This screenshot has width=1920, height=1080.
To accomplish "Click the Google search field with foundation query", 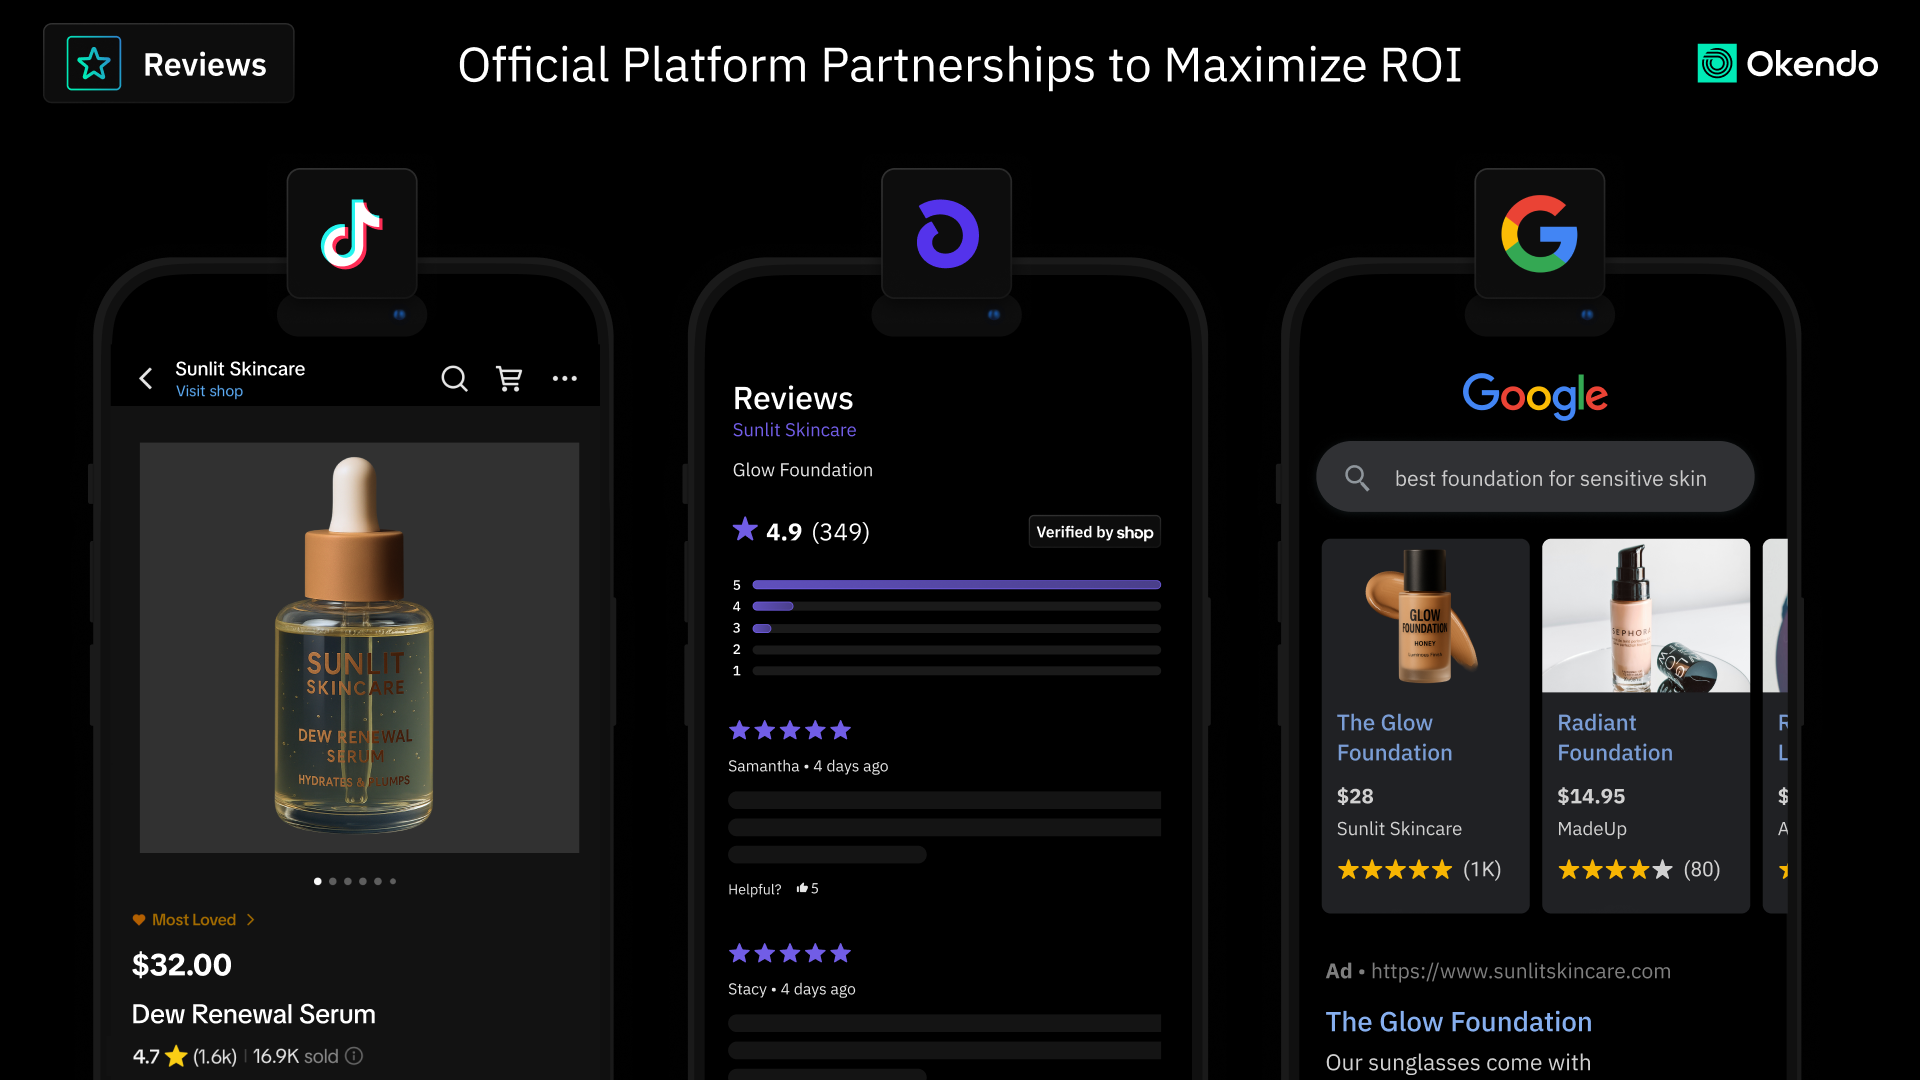I will coord(1535,478).
